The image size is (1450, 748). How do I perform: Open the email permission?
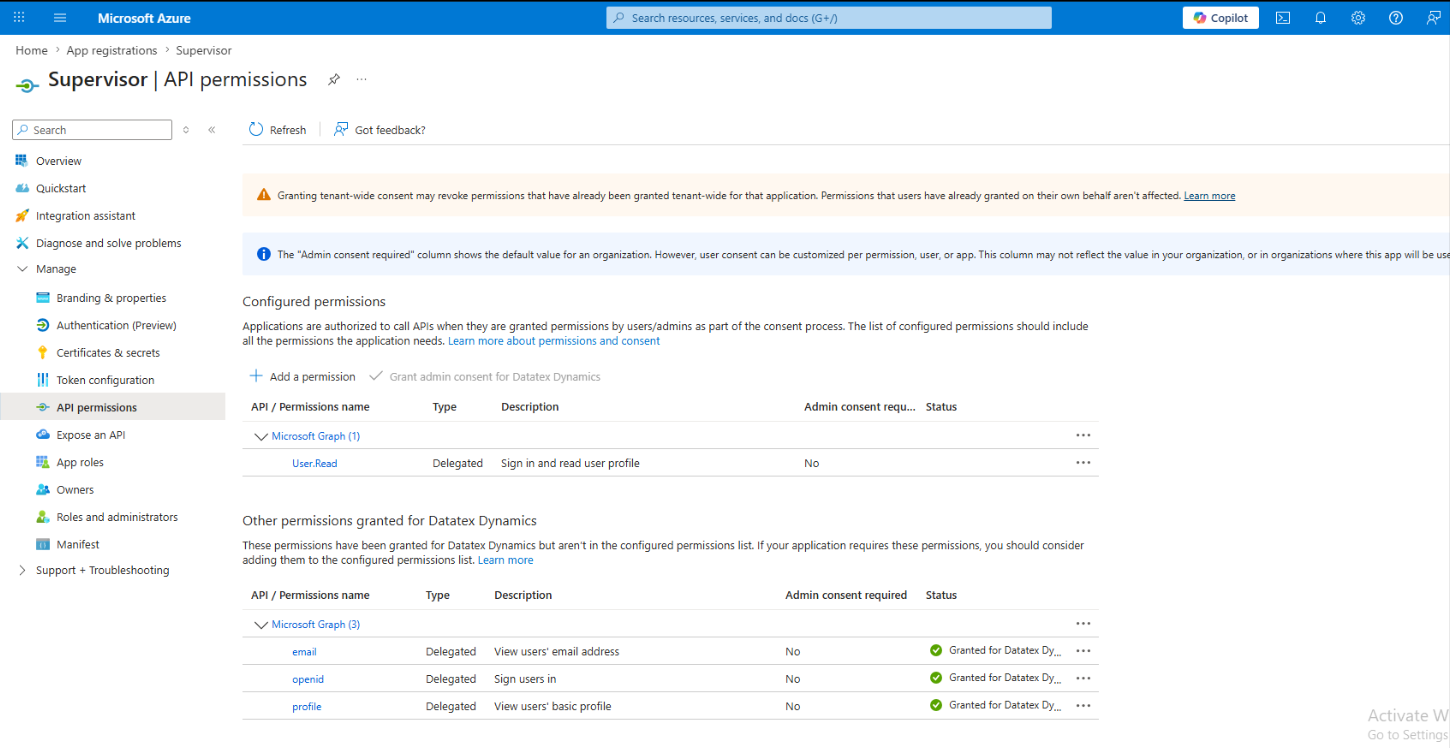pyautogui.click(x=304, y=652)
